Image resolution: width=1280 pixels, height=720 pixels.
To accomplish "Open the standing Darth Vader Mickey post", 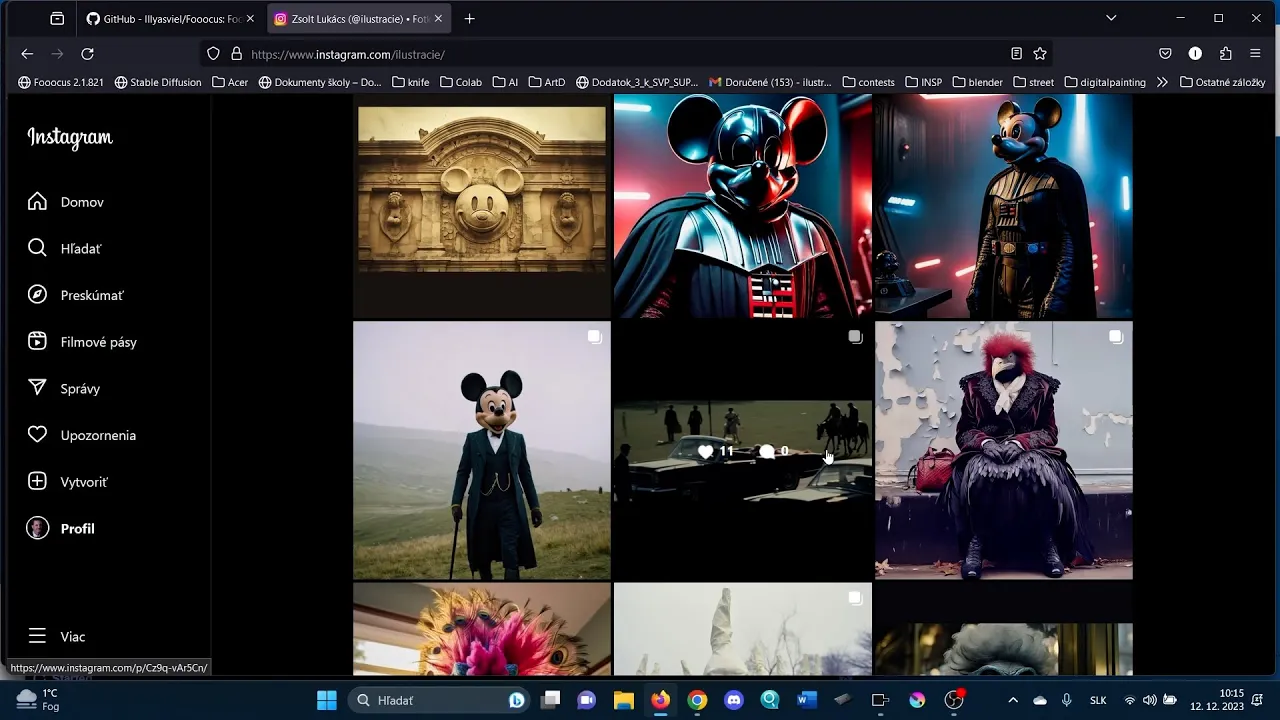I will pos(1003,206).
